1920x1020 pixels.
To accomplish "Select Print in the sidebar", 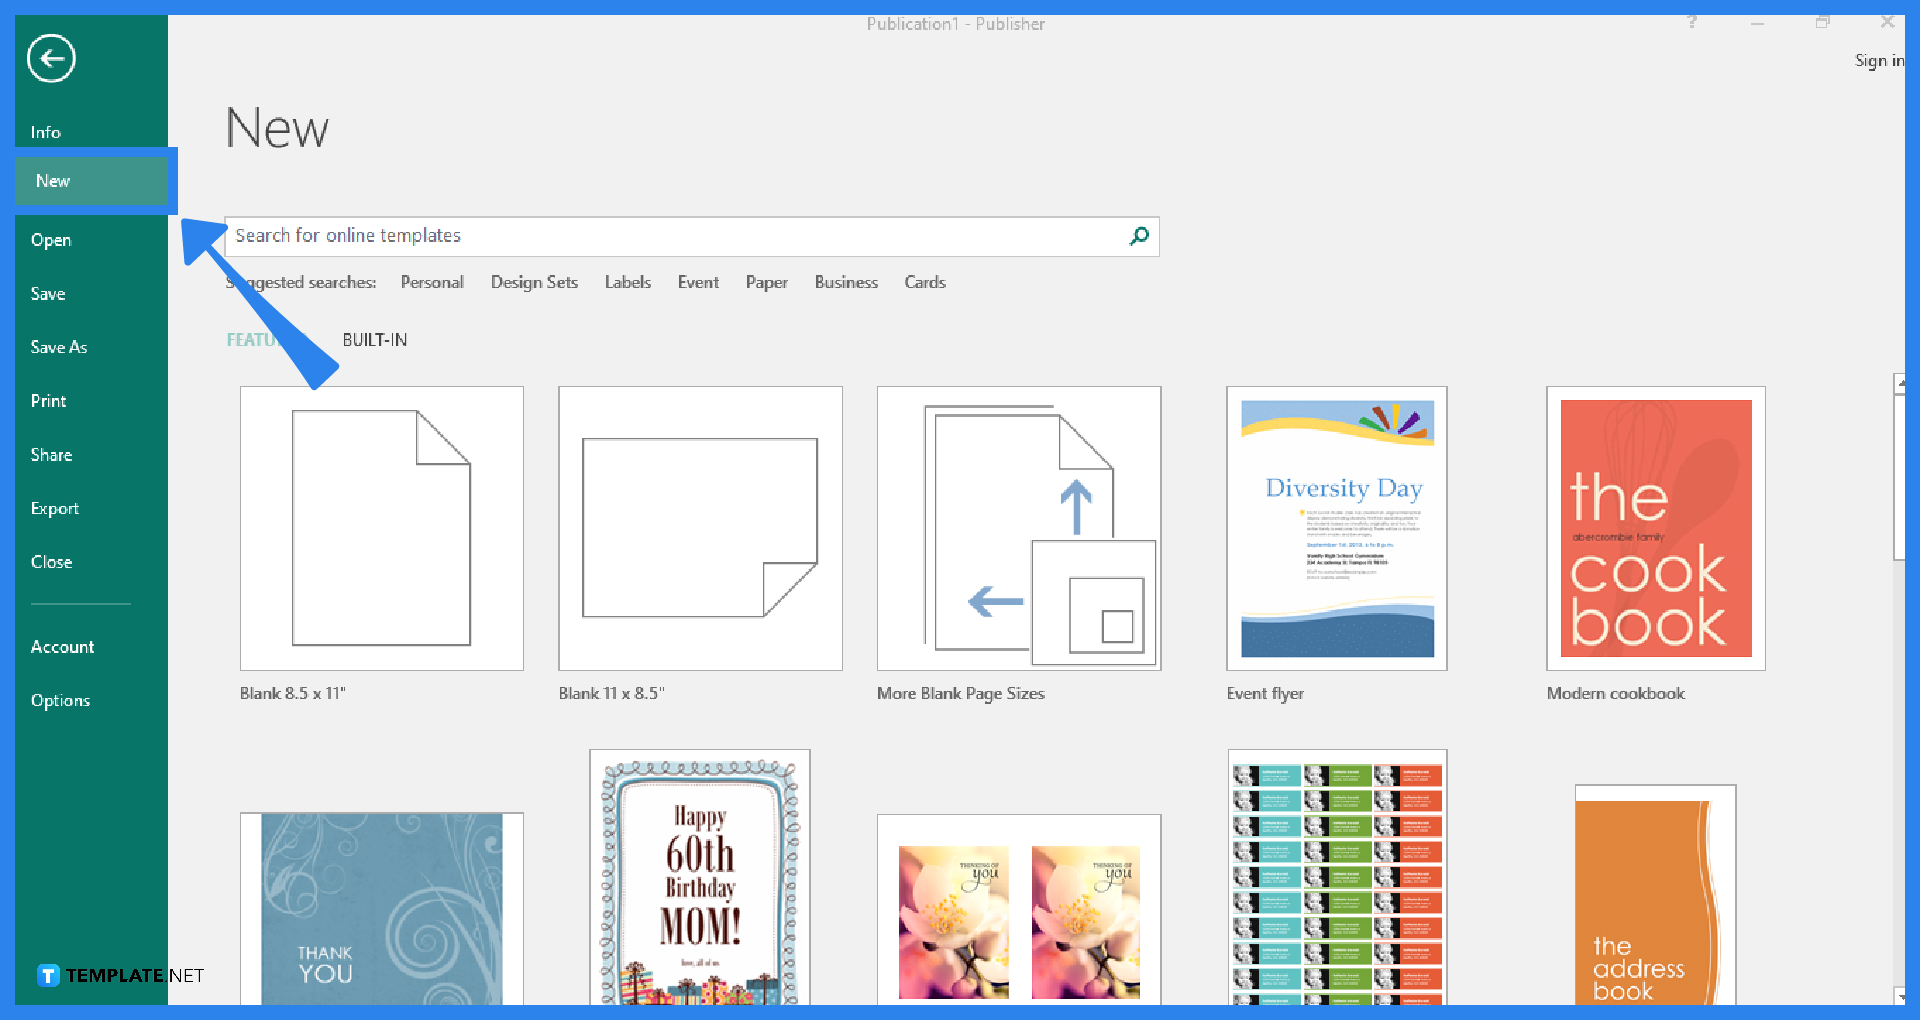I will [47, 400].
